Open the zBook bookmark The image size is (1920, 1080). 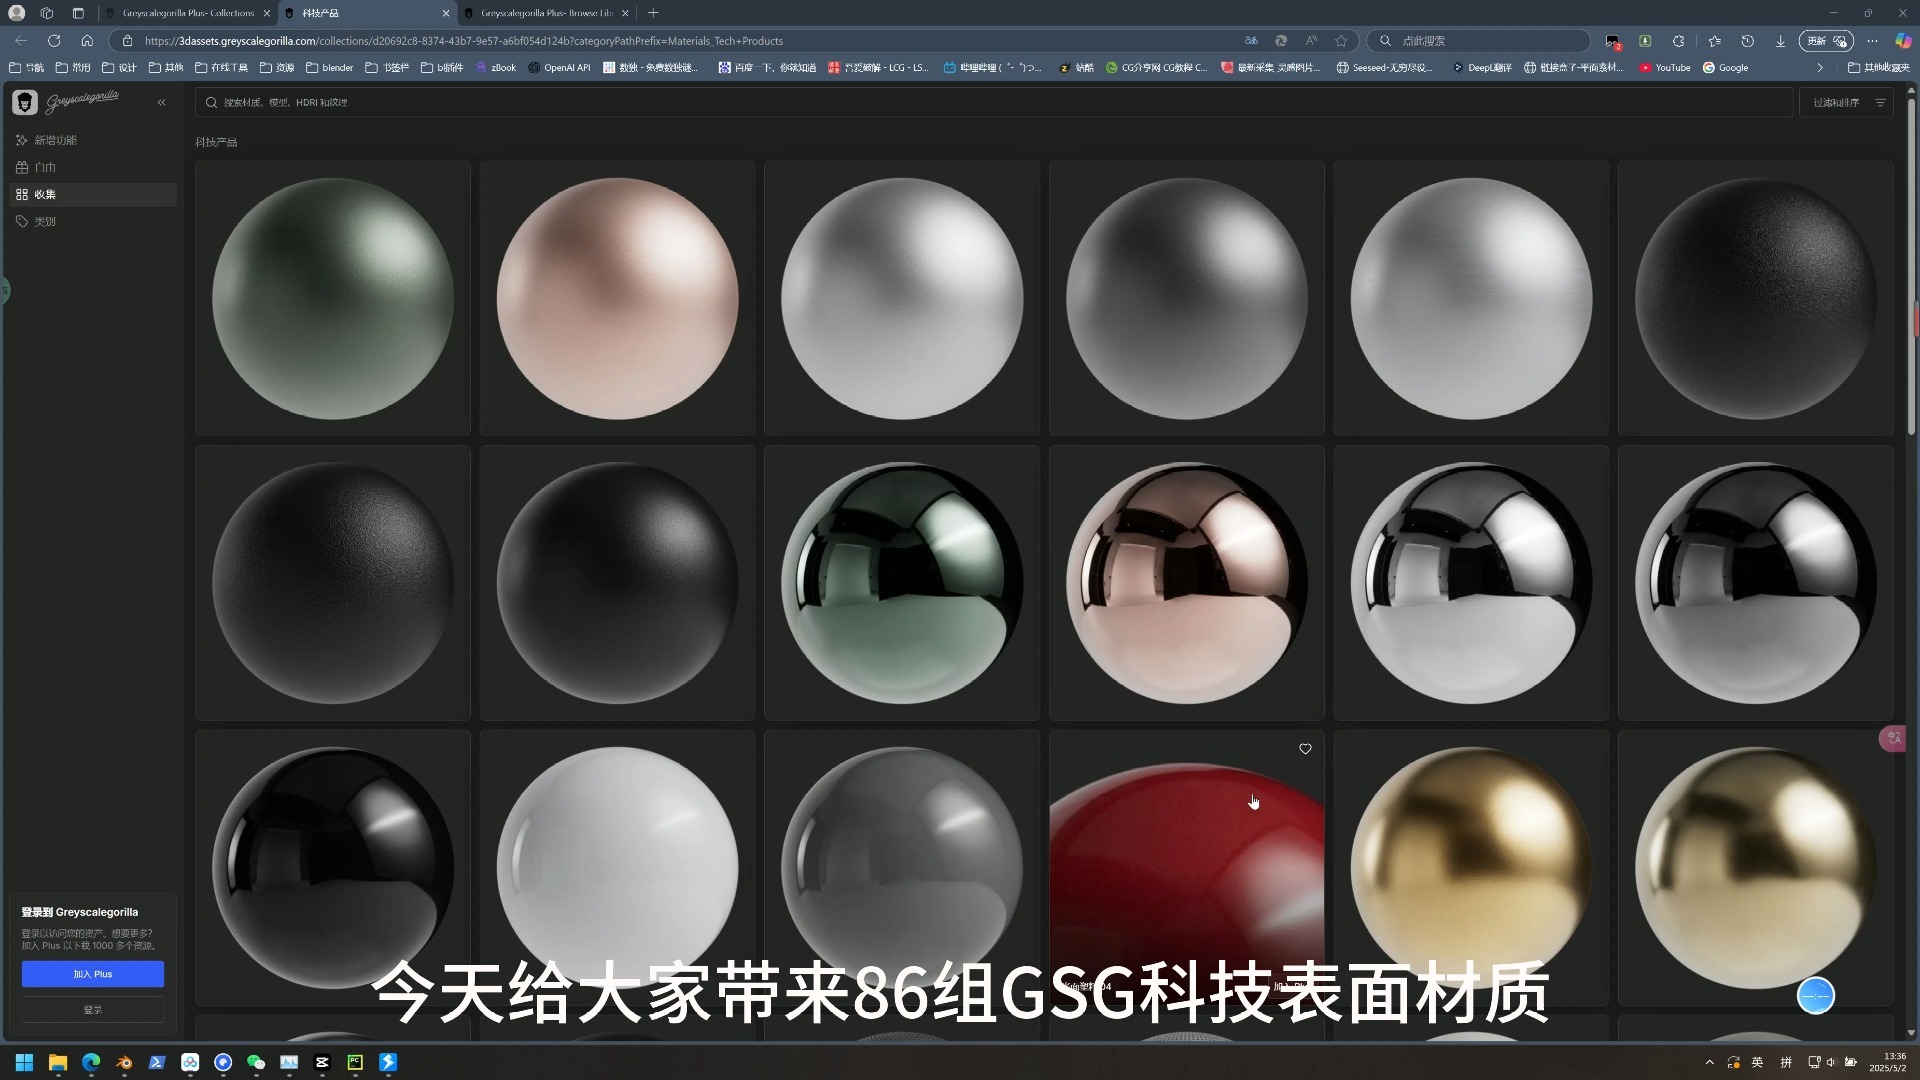click(496, 68)
